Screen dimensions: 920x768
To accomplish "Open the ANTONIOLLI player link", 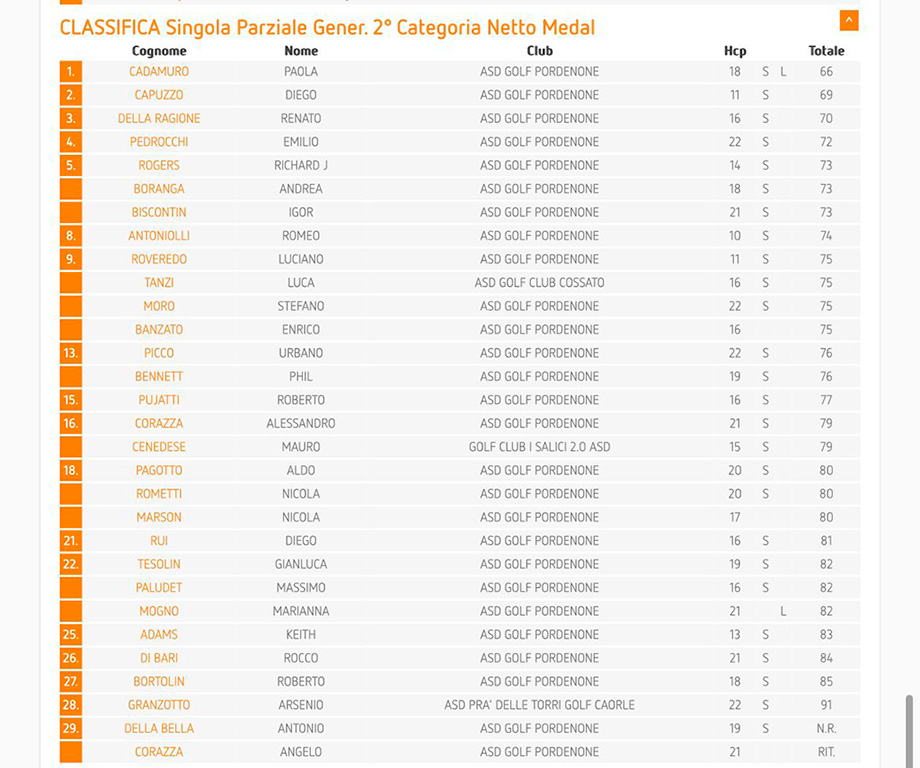I will pos(159,236).
